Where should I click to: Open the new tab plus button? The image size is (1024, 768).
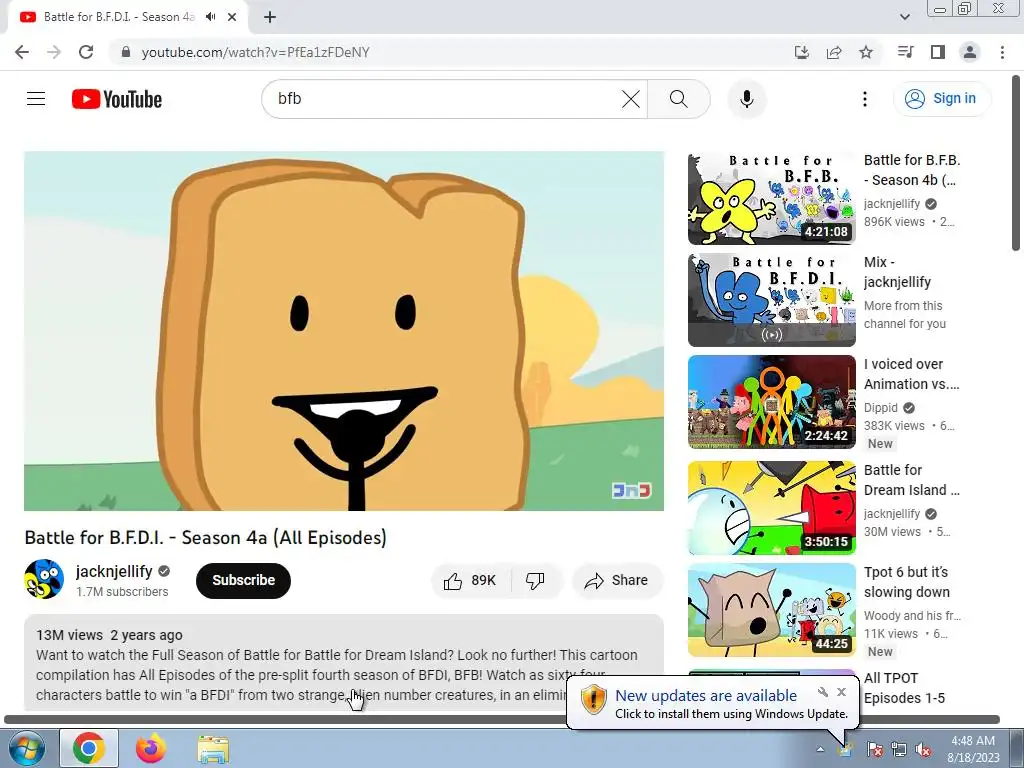[x=270, y=17]
